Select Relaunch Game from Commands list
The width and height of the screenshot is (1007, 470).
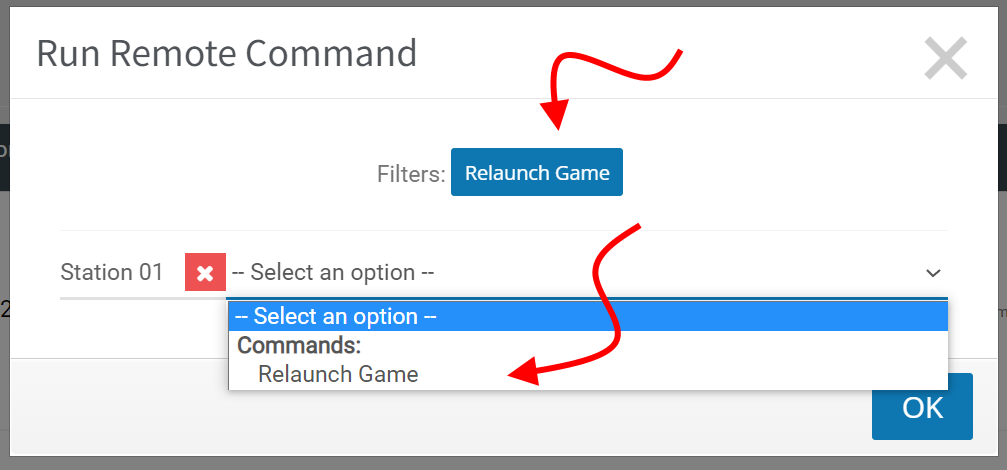pyautogui.click(x=338, y=374)
